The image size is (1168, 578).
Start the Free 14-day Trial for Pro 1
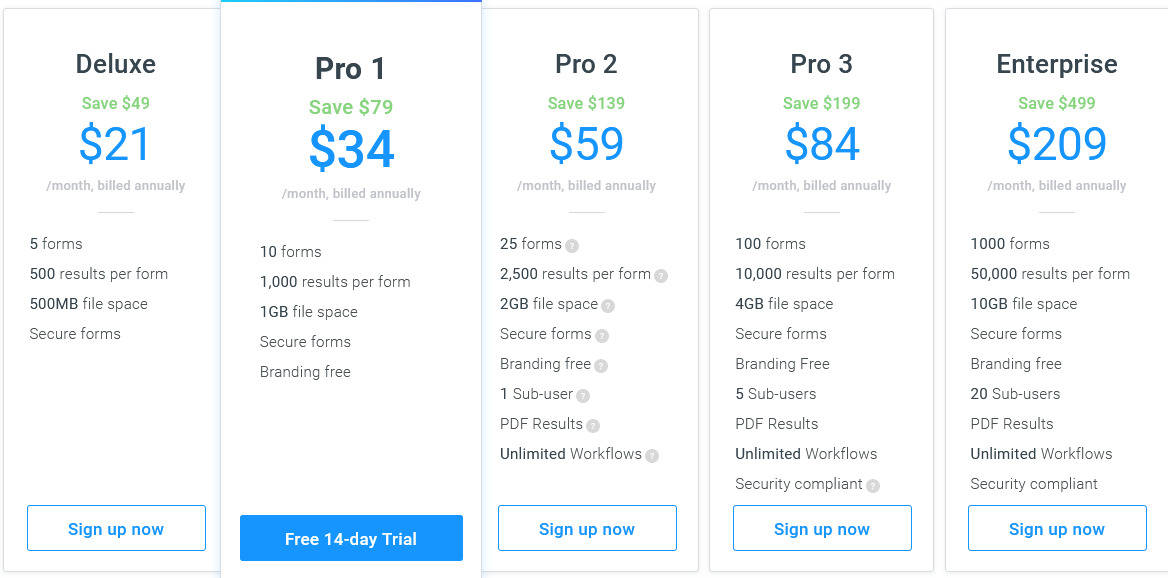pos(351,537)
